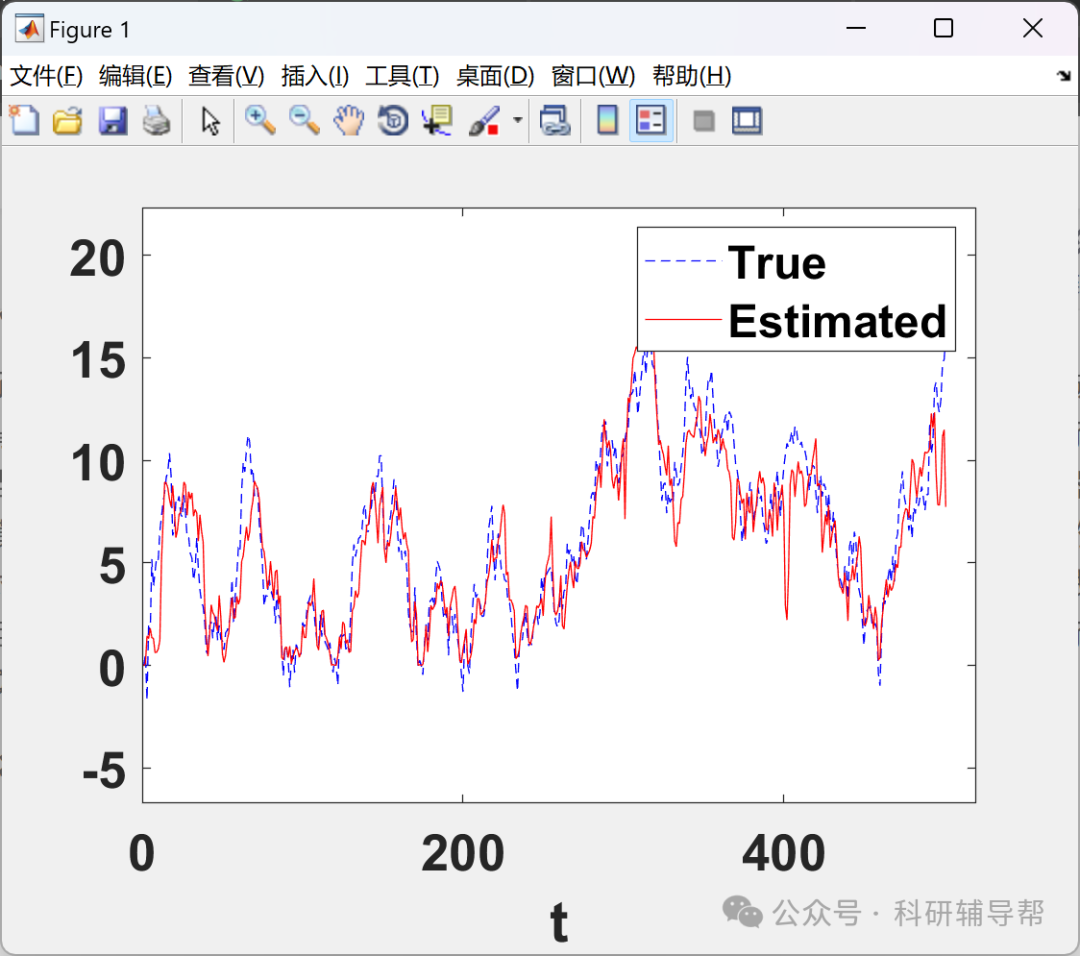
Task: Click the y-axis tick label 20
Action: [x=97, y=259]
